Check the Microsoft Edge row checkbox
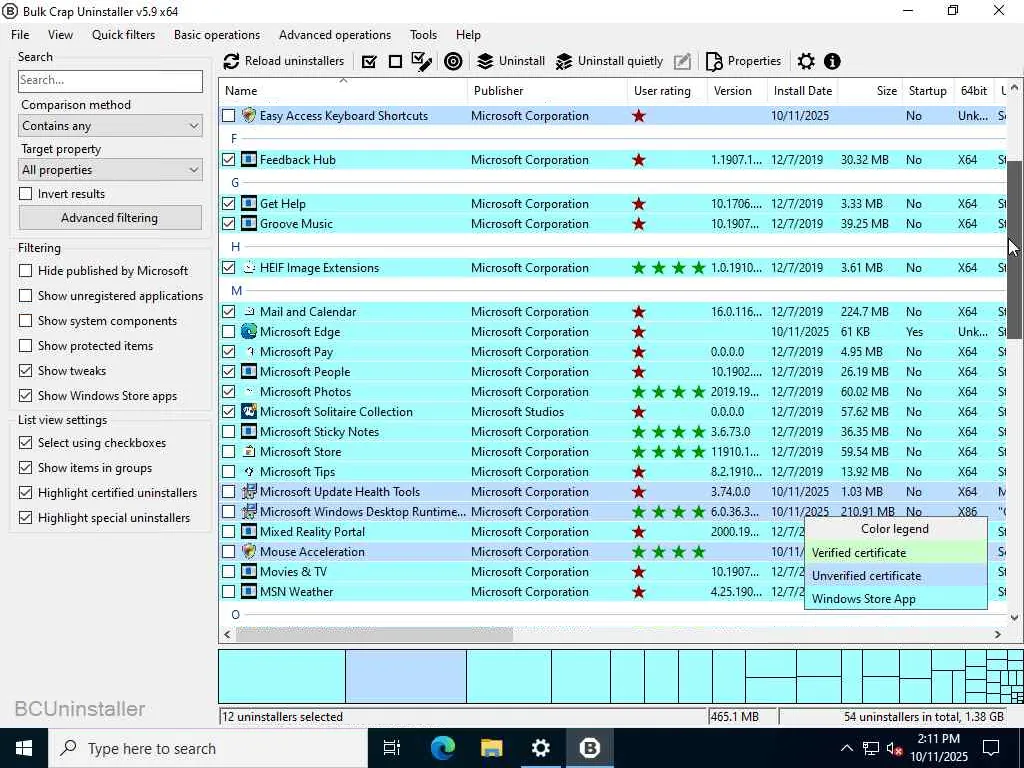Screen dimensions: 1024x768 [229, 332]
